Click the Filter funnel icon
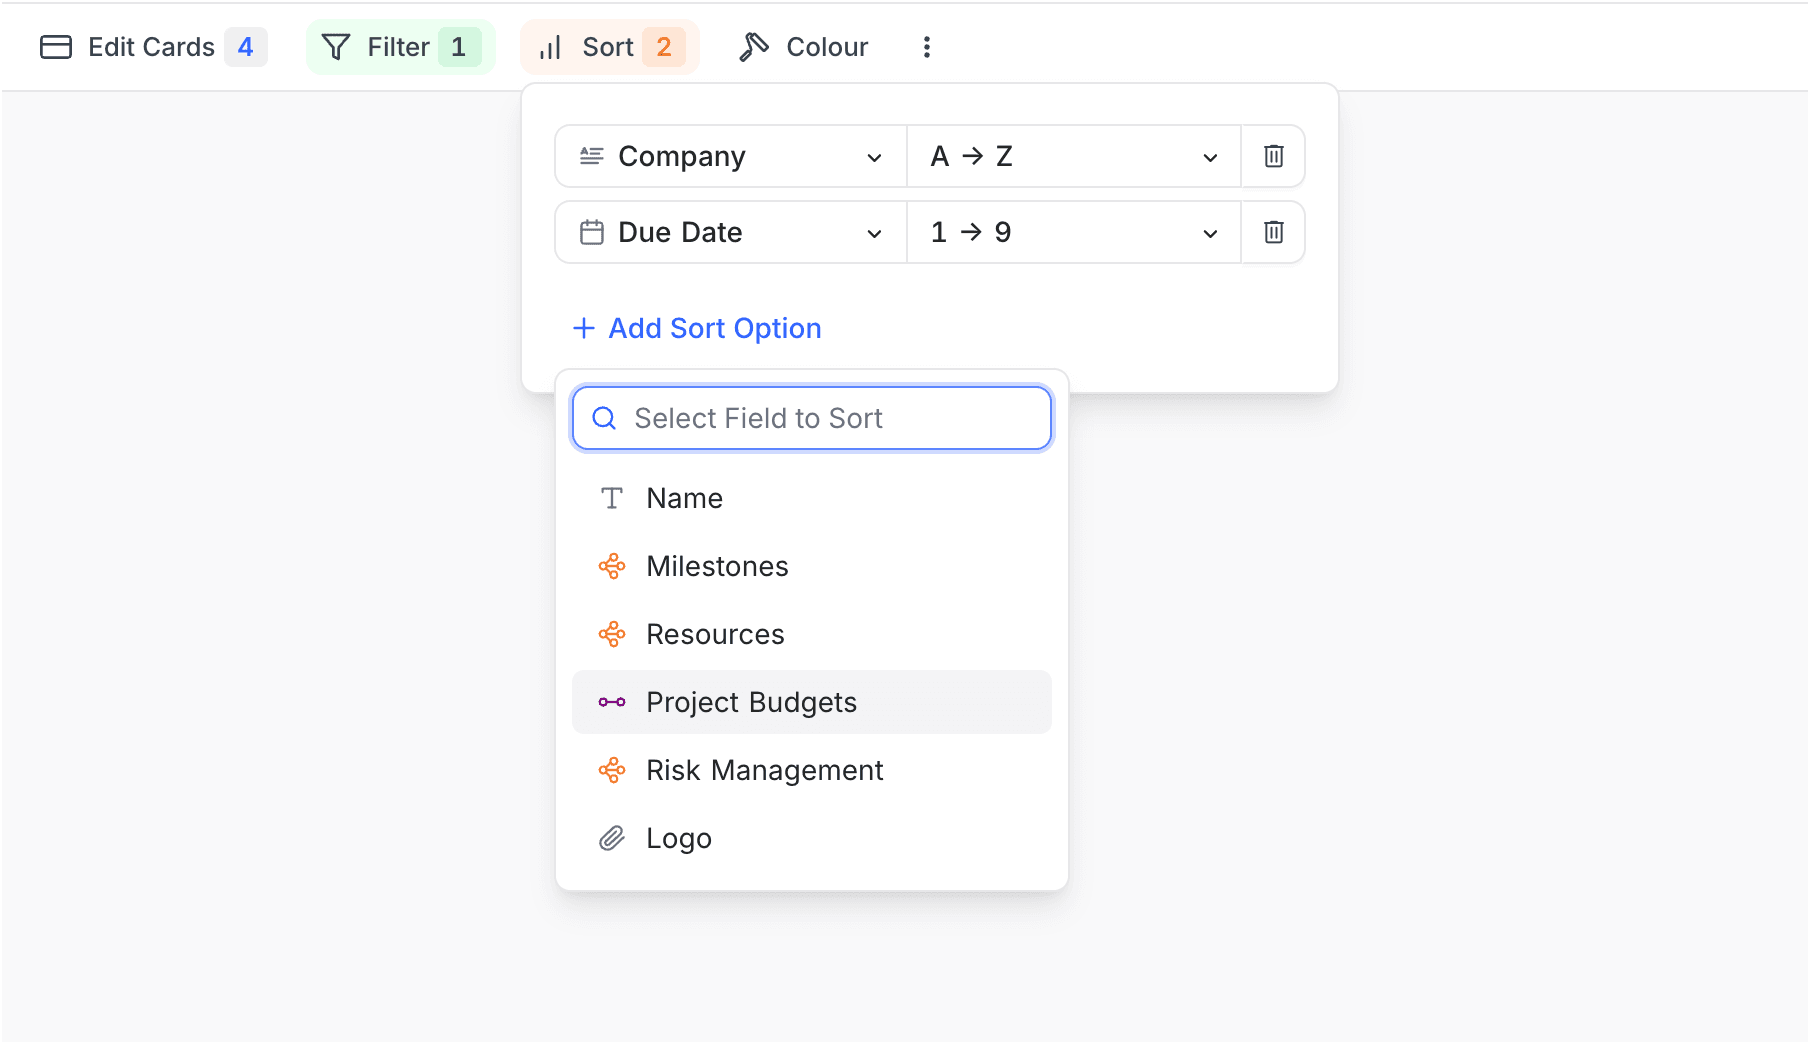Screen dimensions: 1808x1042 [336, 47]
